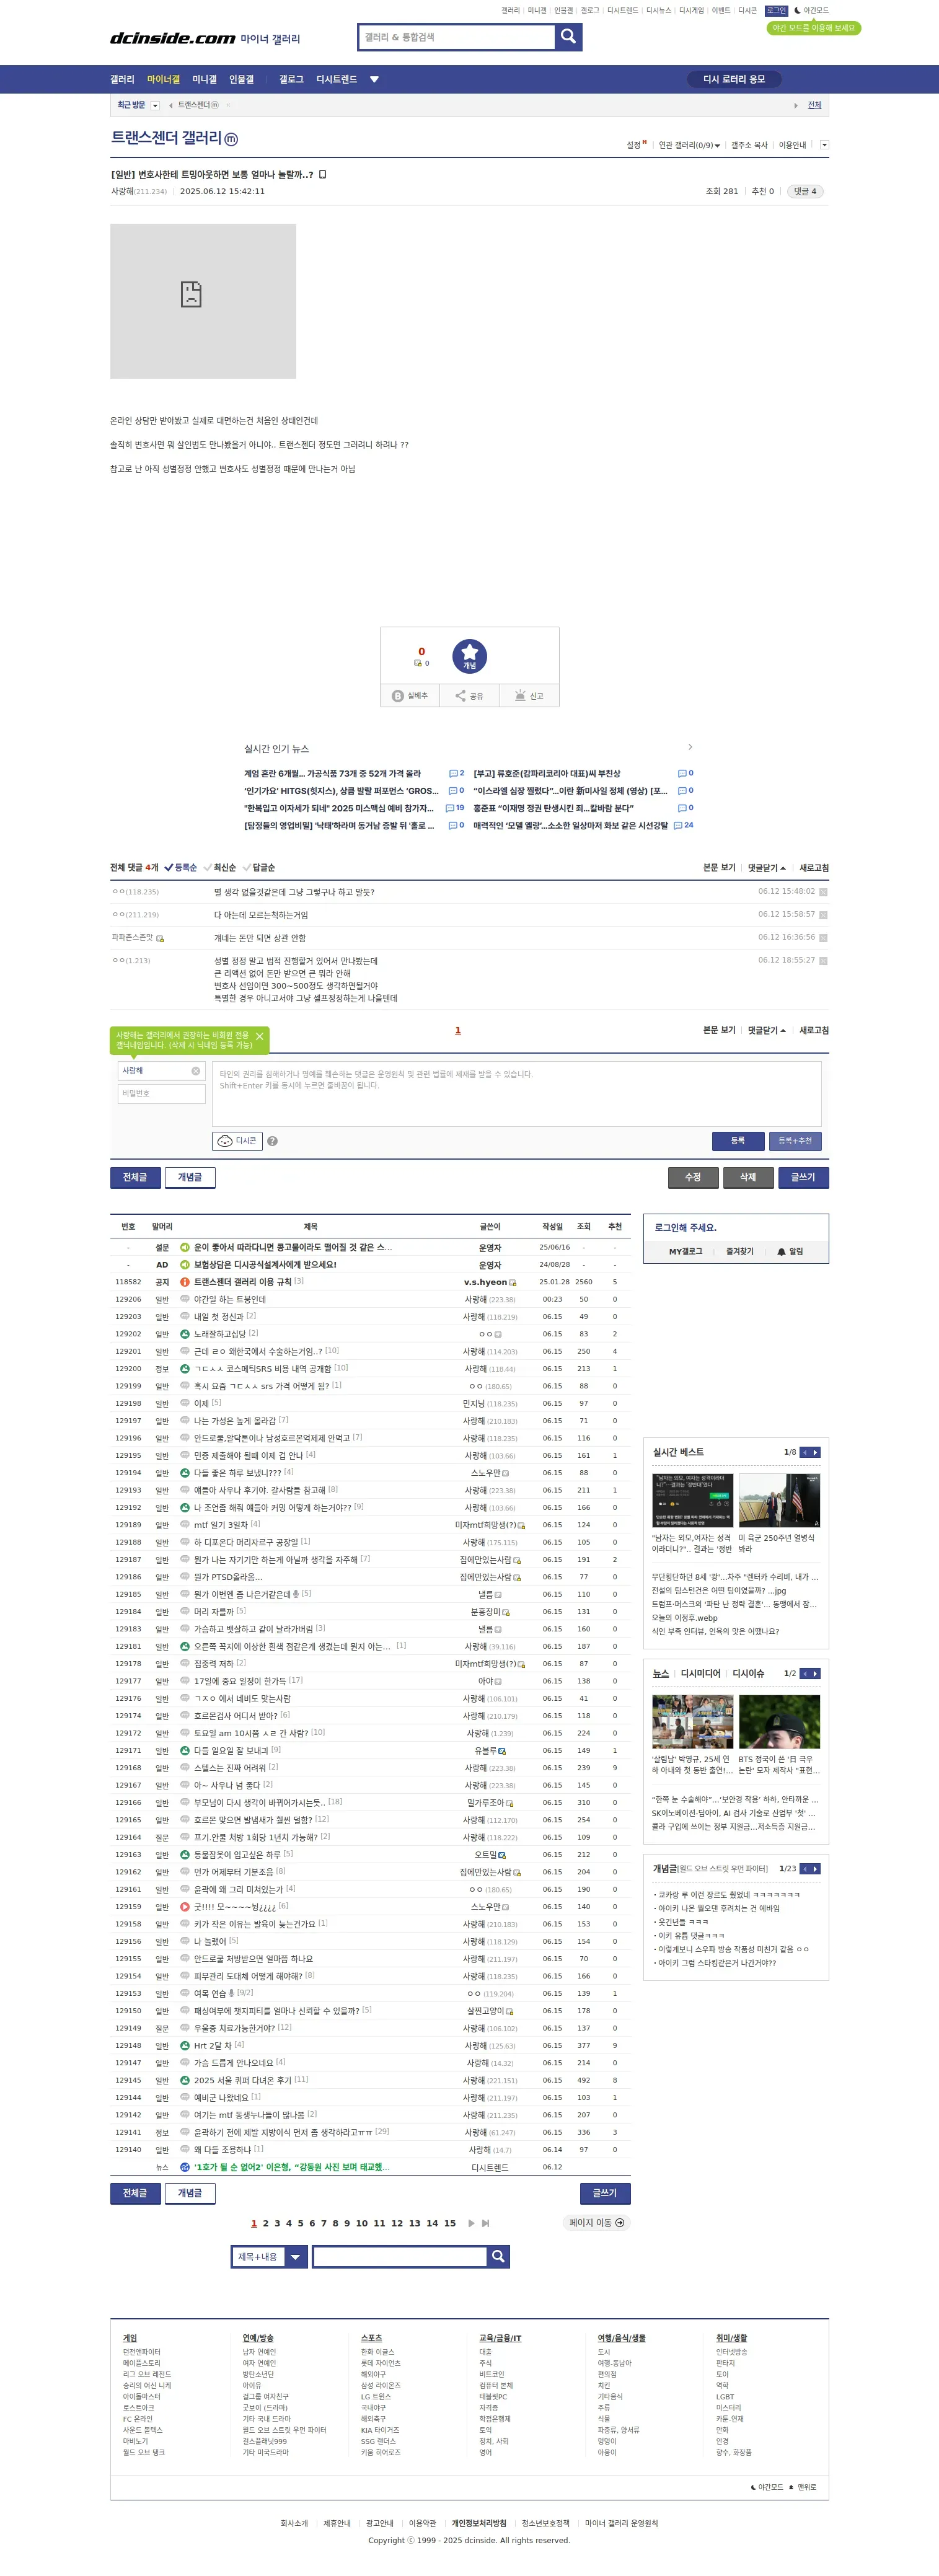Click the 알림 bell in login box
The image size is (939, 2576).
(790, 1252)
